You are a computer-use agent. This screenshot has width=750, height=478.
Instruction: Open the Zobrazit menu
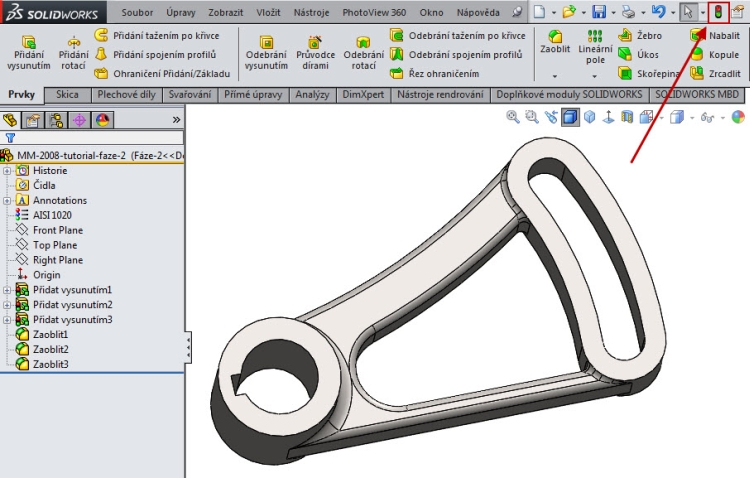[x=225, y=12]
